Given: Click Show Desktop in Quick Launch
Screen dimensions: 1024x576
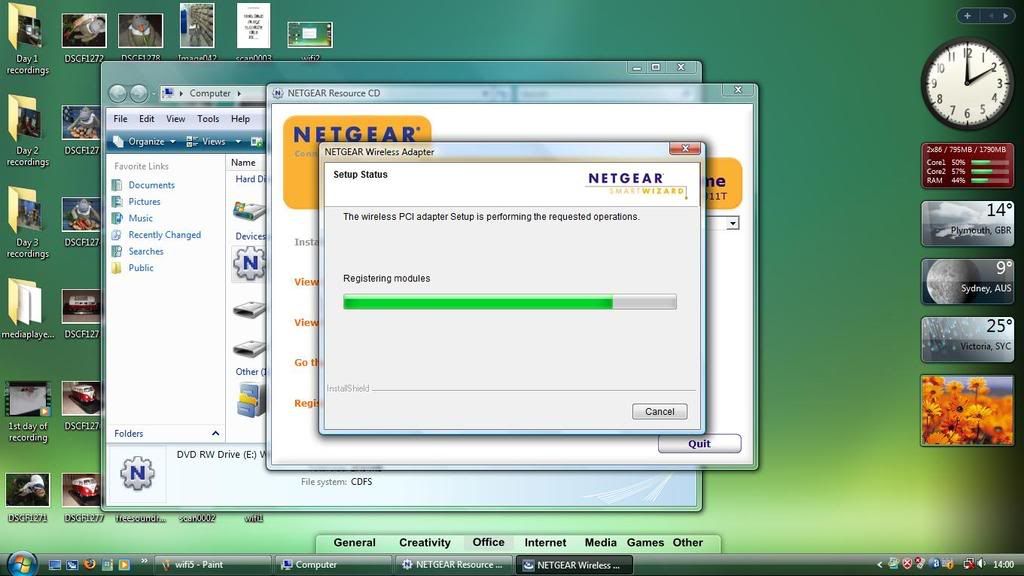Looking at the screenshot, I should click(55, 564).
